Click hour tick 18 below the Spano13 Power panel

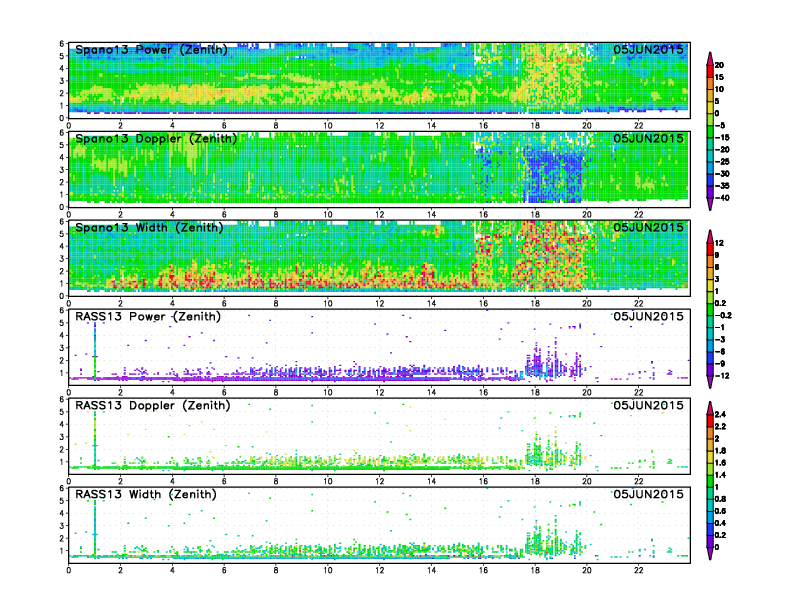coord(535,126)
